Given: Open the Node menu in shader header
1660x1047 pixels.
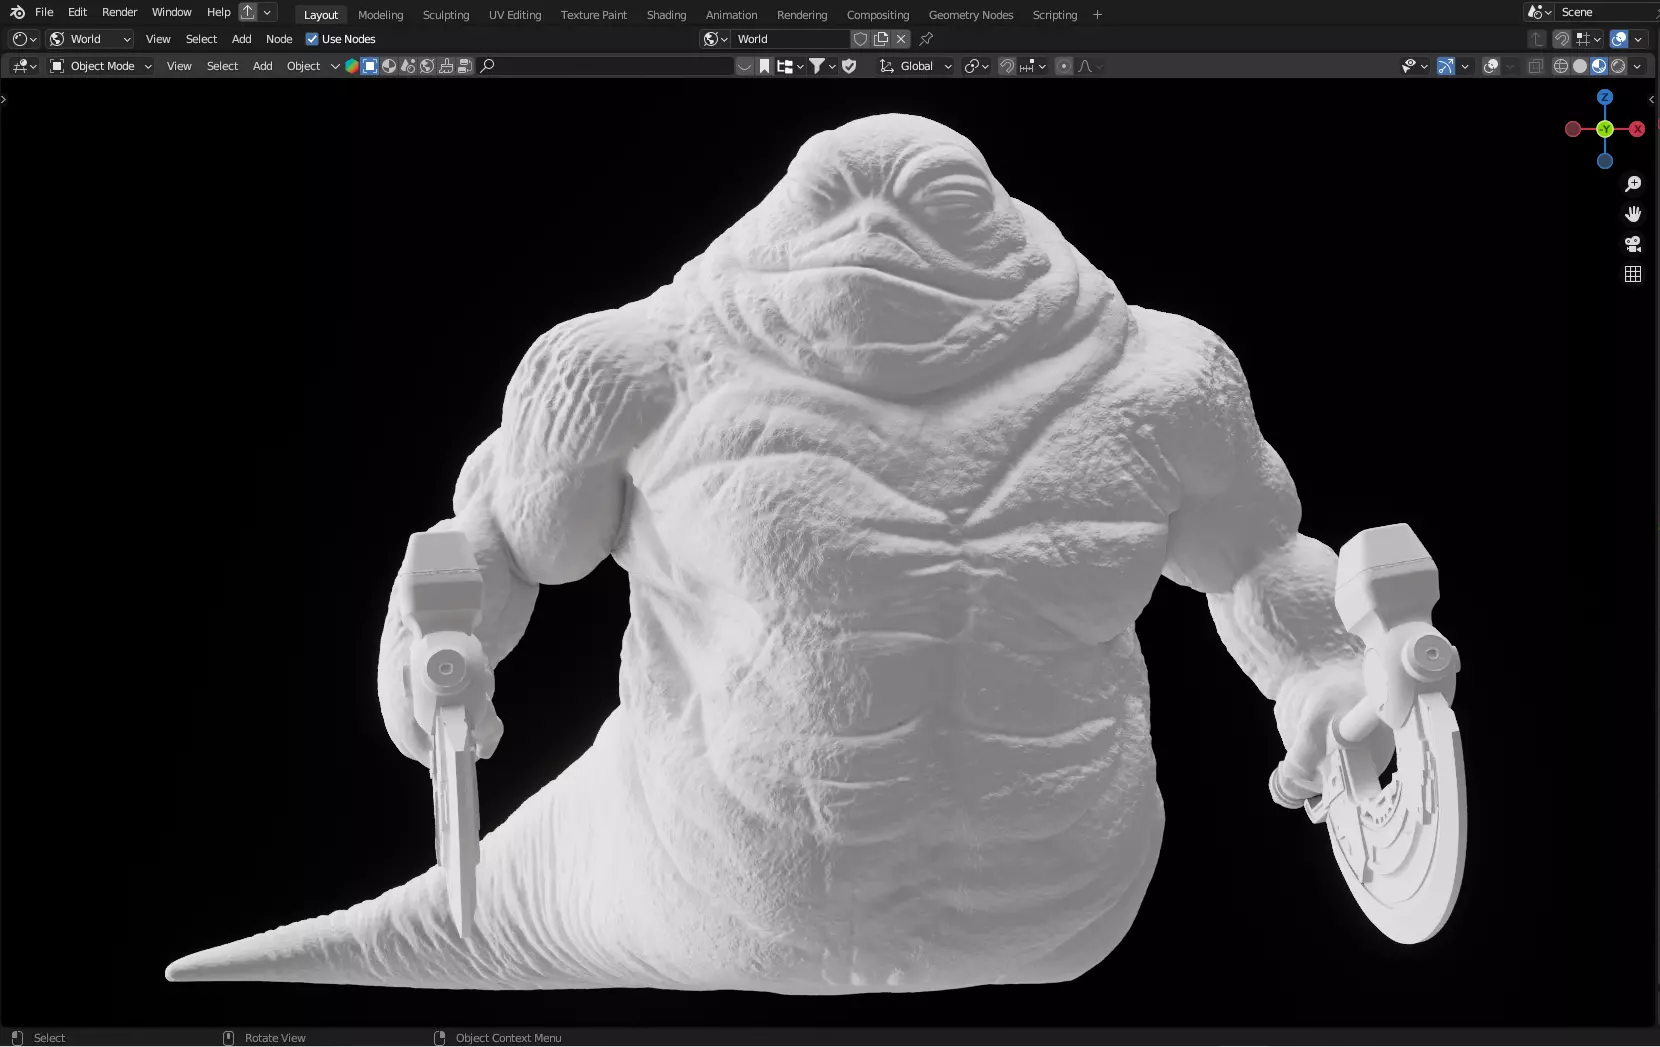Looking at the screenshot, I should click(279, 39).
